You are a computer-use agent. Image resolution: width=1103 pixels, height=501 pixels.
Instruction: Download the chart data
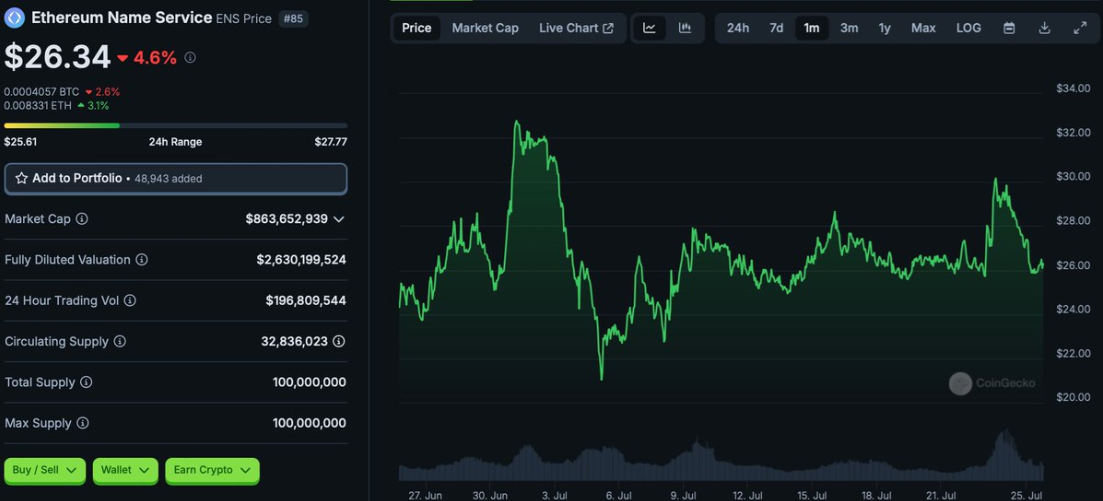click(1045, 28)
